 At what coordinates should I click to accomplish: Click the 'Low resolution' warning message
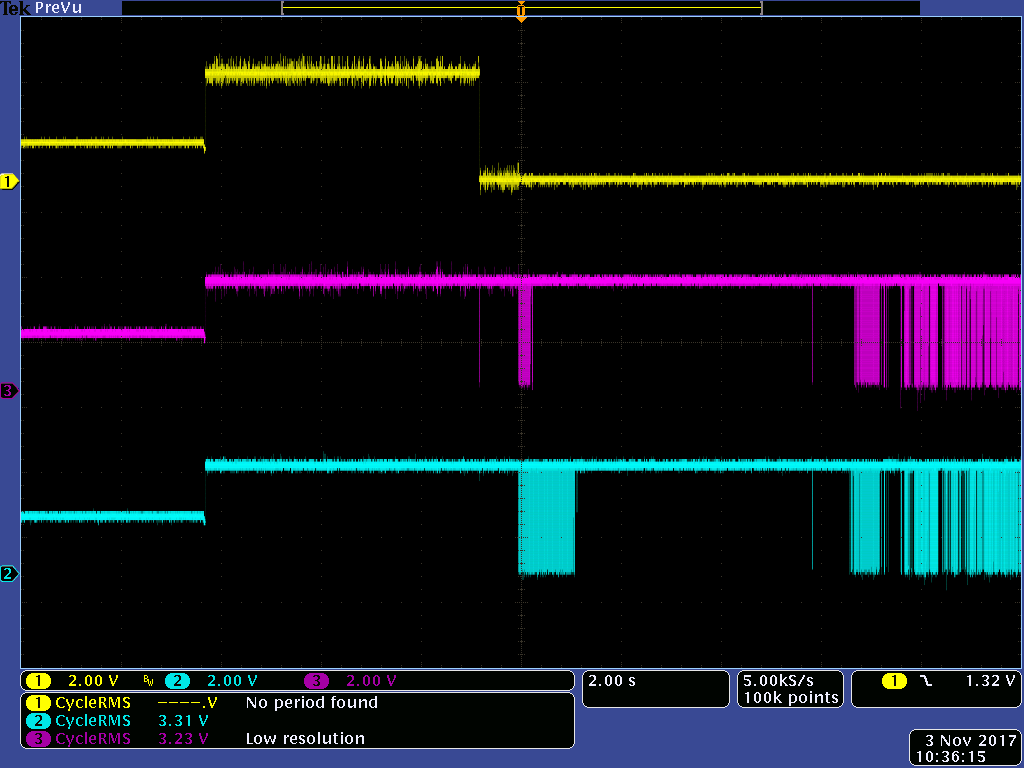coord(305,739)
